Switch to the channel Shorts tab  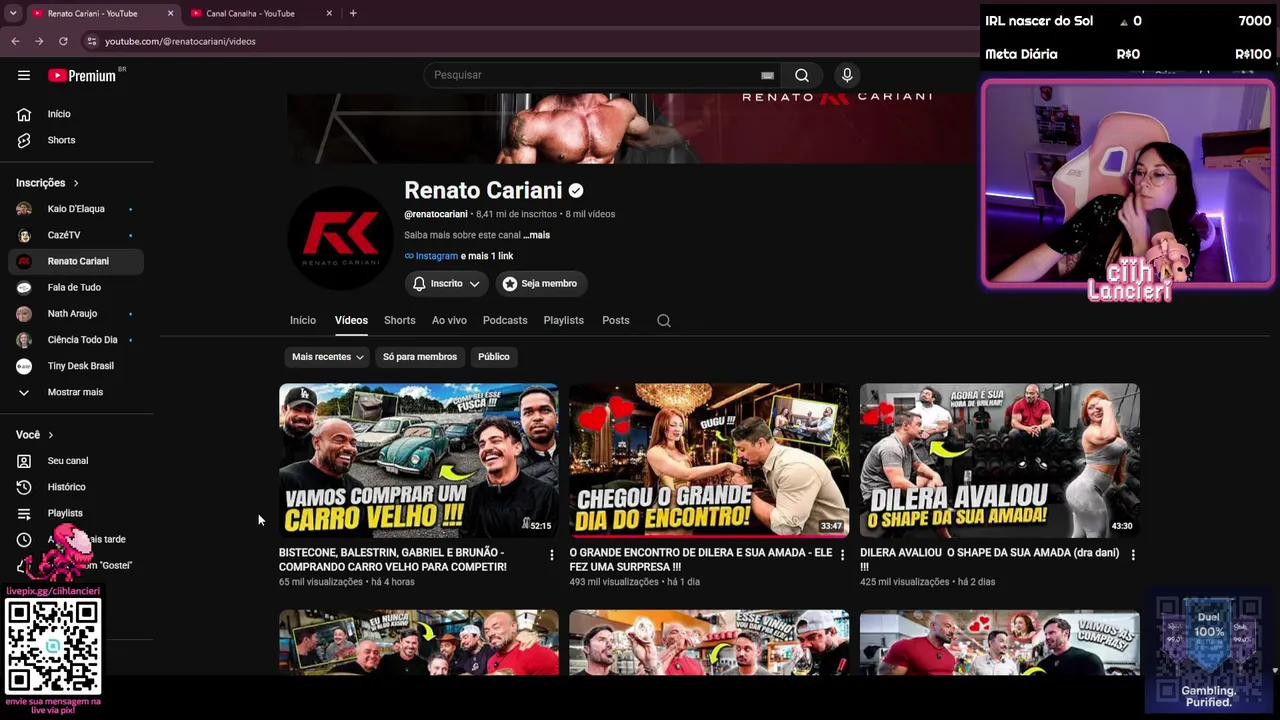click(400, 320)
